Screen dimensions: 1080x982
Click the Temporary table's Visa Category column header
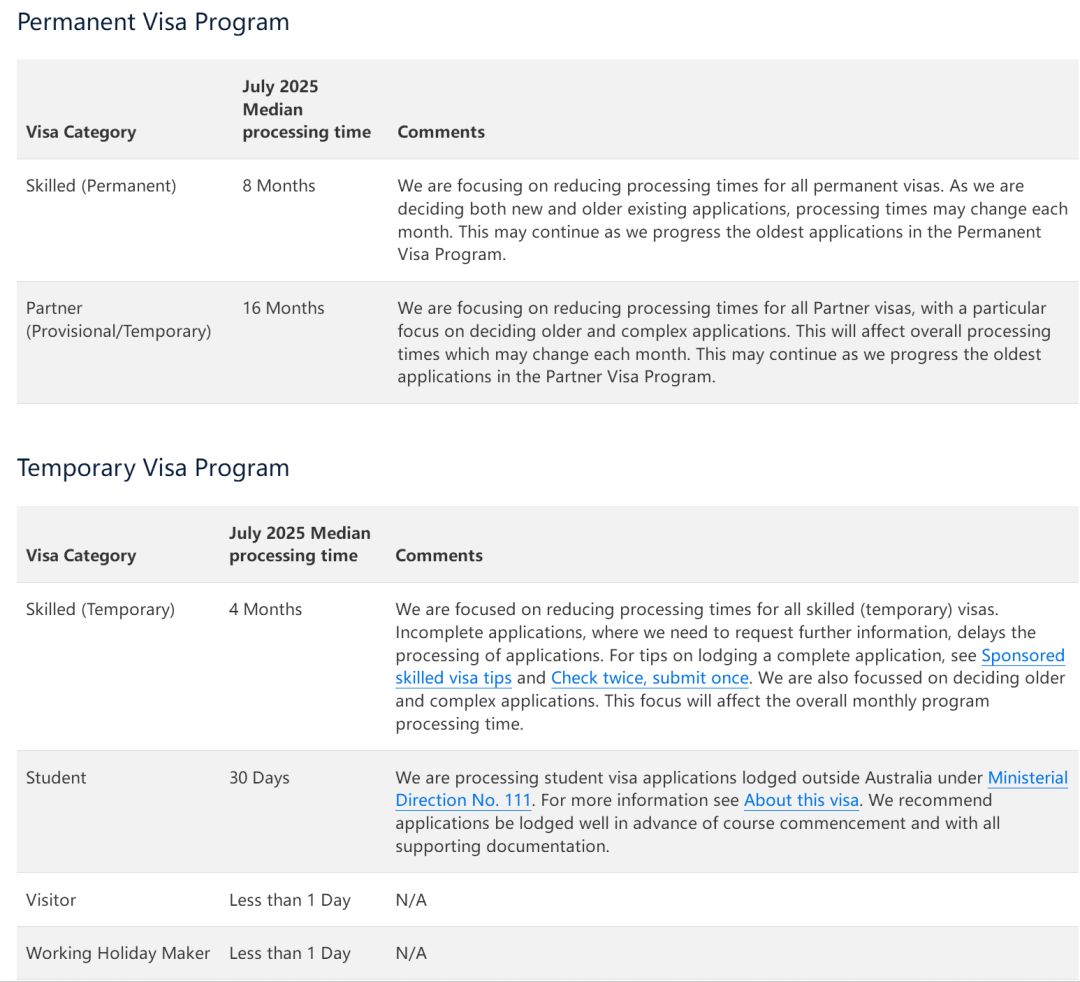[x=81, y=555]
